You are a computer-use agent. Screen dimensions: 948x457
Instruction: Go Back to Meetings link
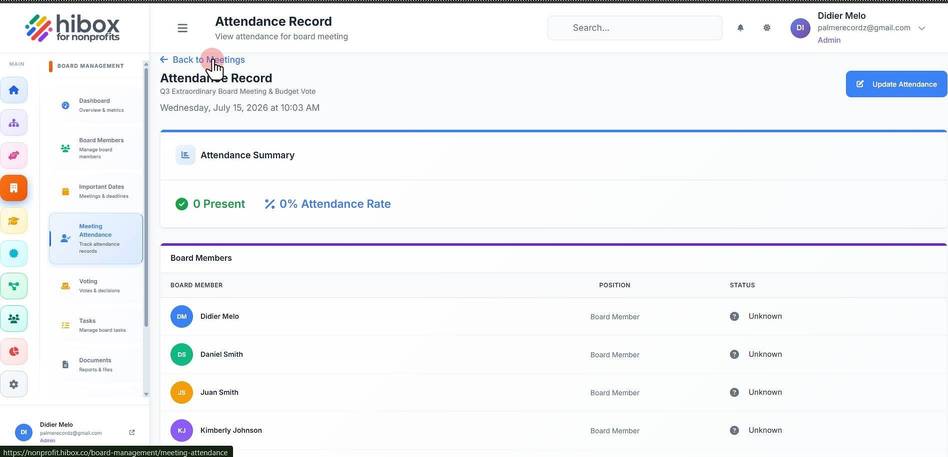(203, 60)
